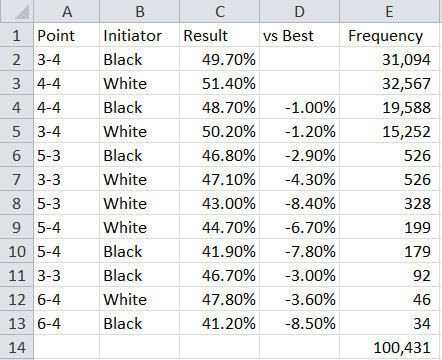Image resolution: width=442 pixels, height=360 pixels.
Task: Select column D header
Action: (x=299, y=11)
